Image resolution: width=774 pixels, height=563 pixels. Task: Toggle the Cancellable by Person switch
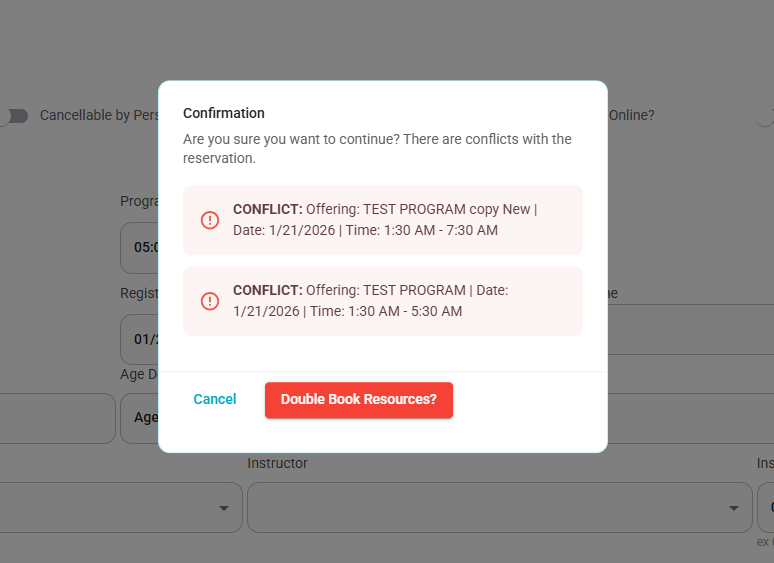point(14,116)
